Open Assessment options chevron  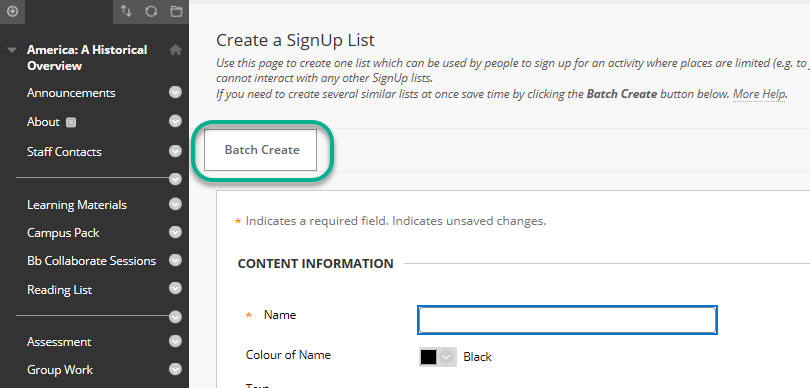pos(176,342)
